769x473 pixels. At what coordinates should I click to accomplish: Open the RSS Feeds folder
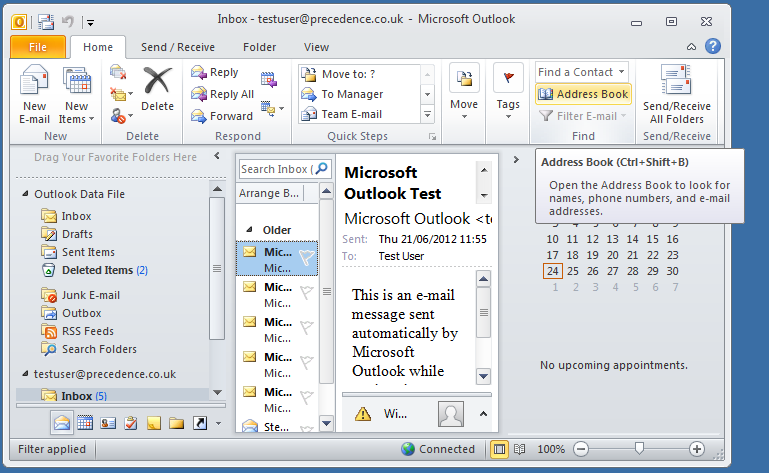[x=77, y=332]
